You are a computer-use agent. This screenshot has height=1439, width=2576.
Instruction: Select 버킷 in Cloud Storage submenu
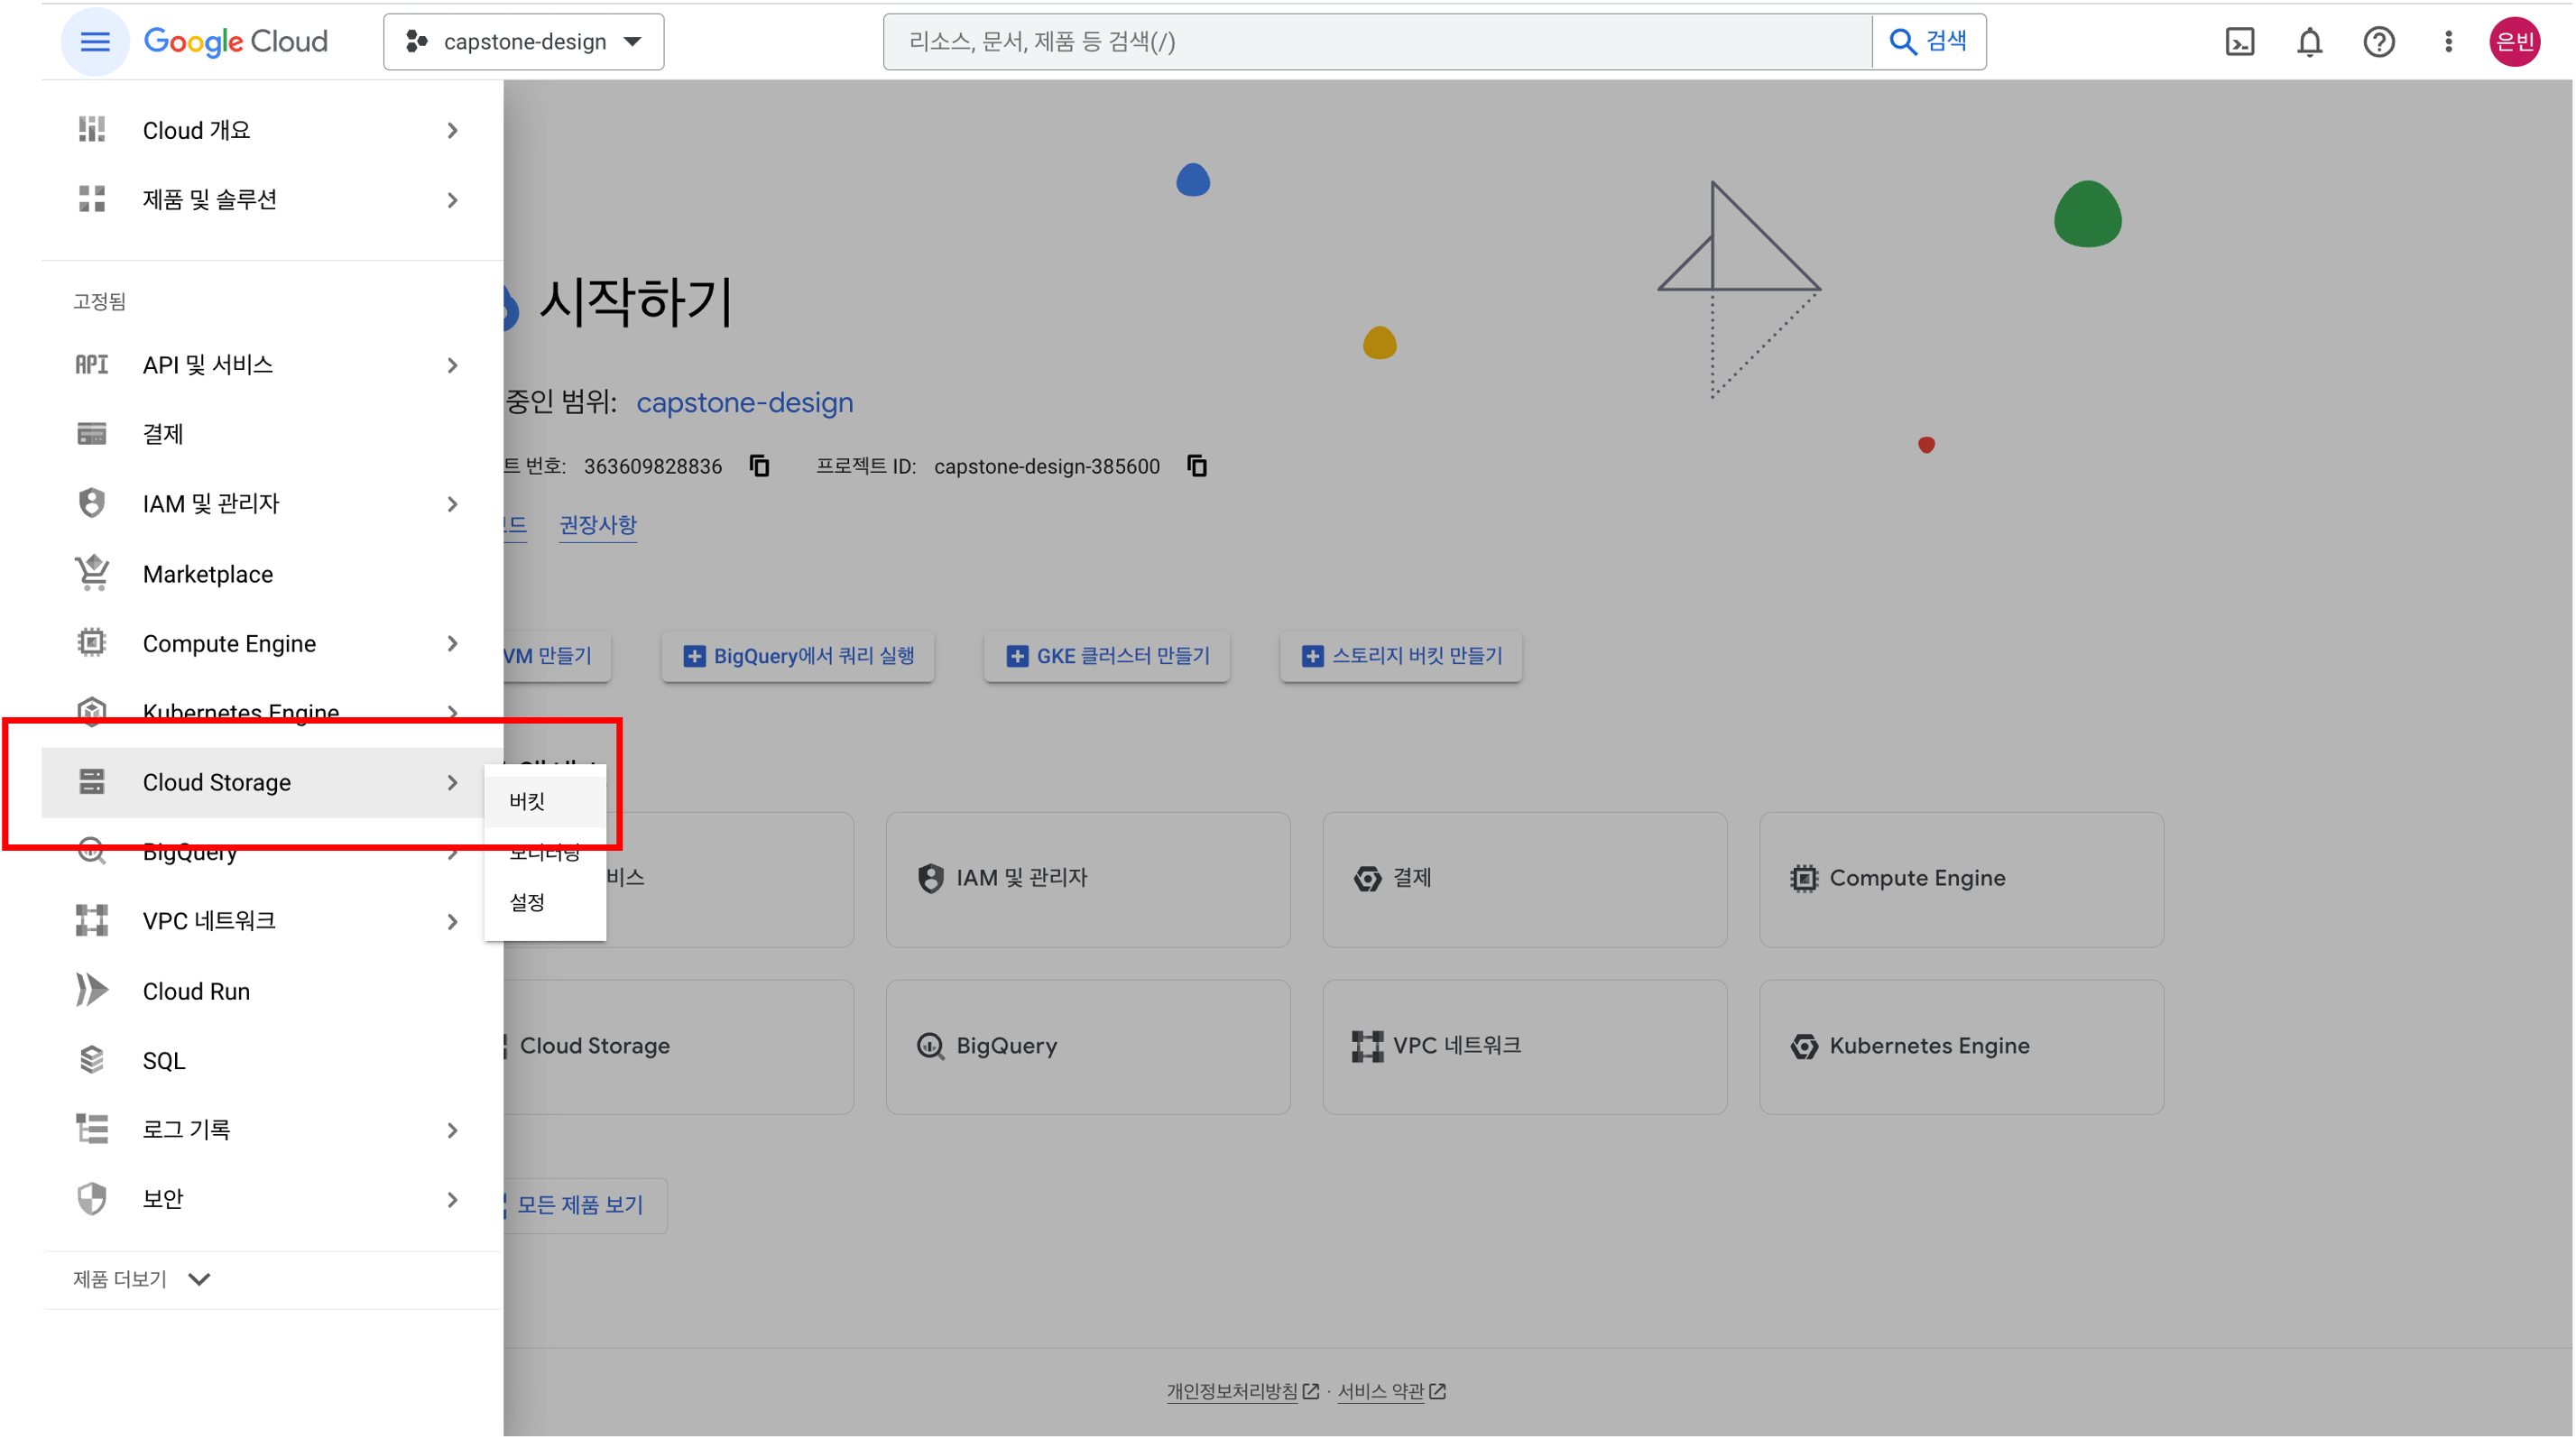(x=527, y=802)
